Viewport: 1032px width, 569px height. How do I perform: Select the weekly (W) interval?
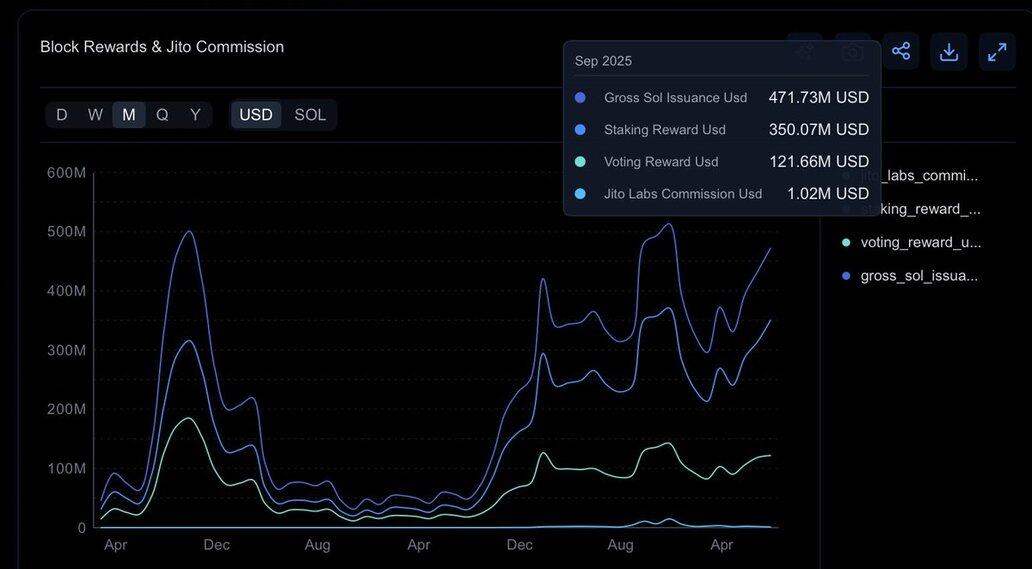point(95,115)
